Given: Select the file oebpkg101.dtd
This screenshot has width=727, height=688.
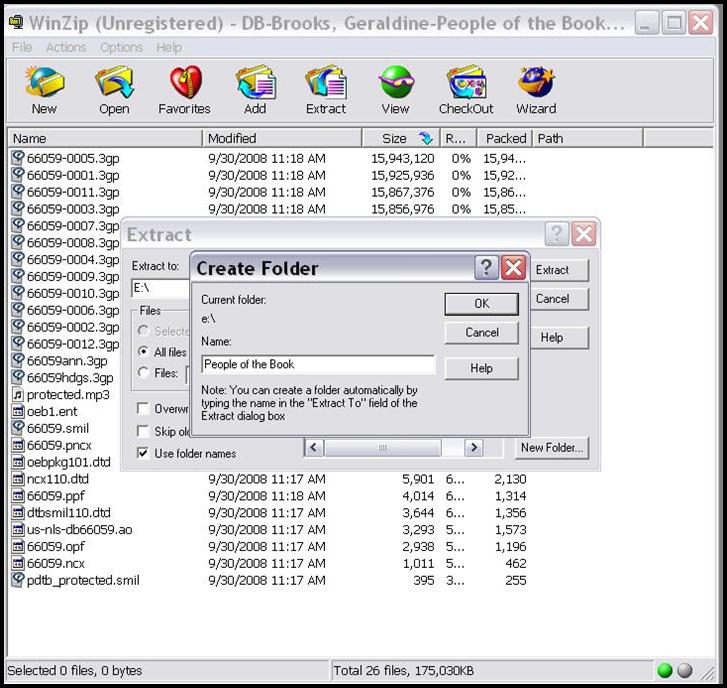Looking at the screenshot, I should [69, 462].
